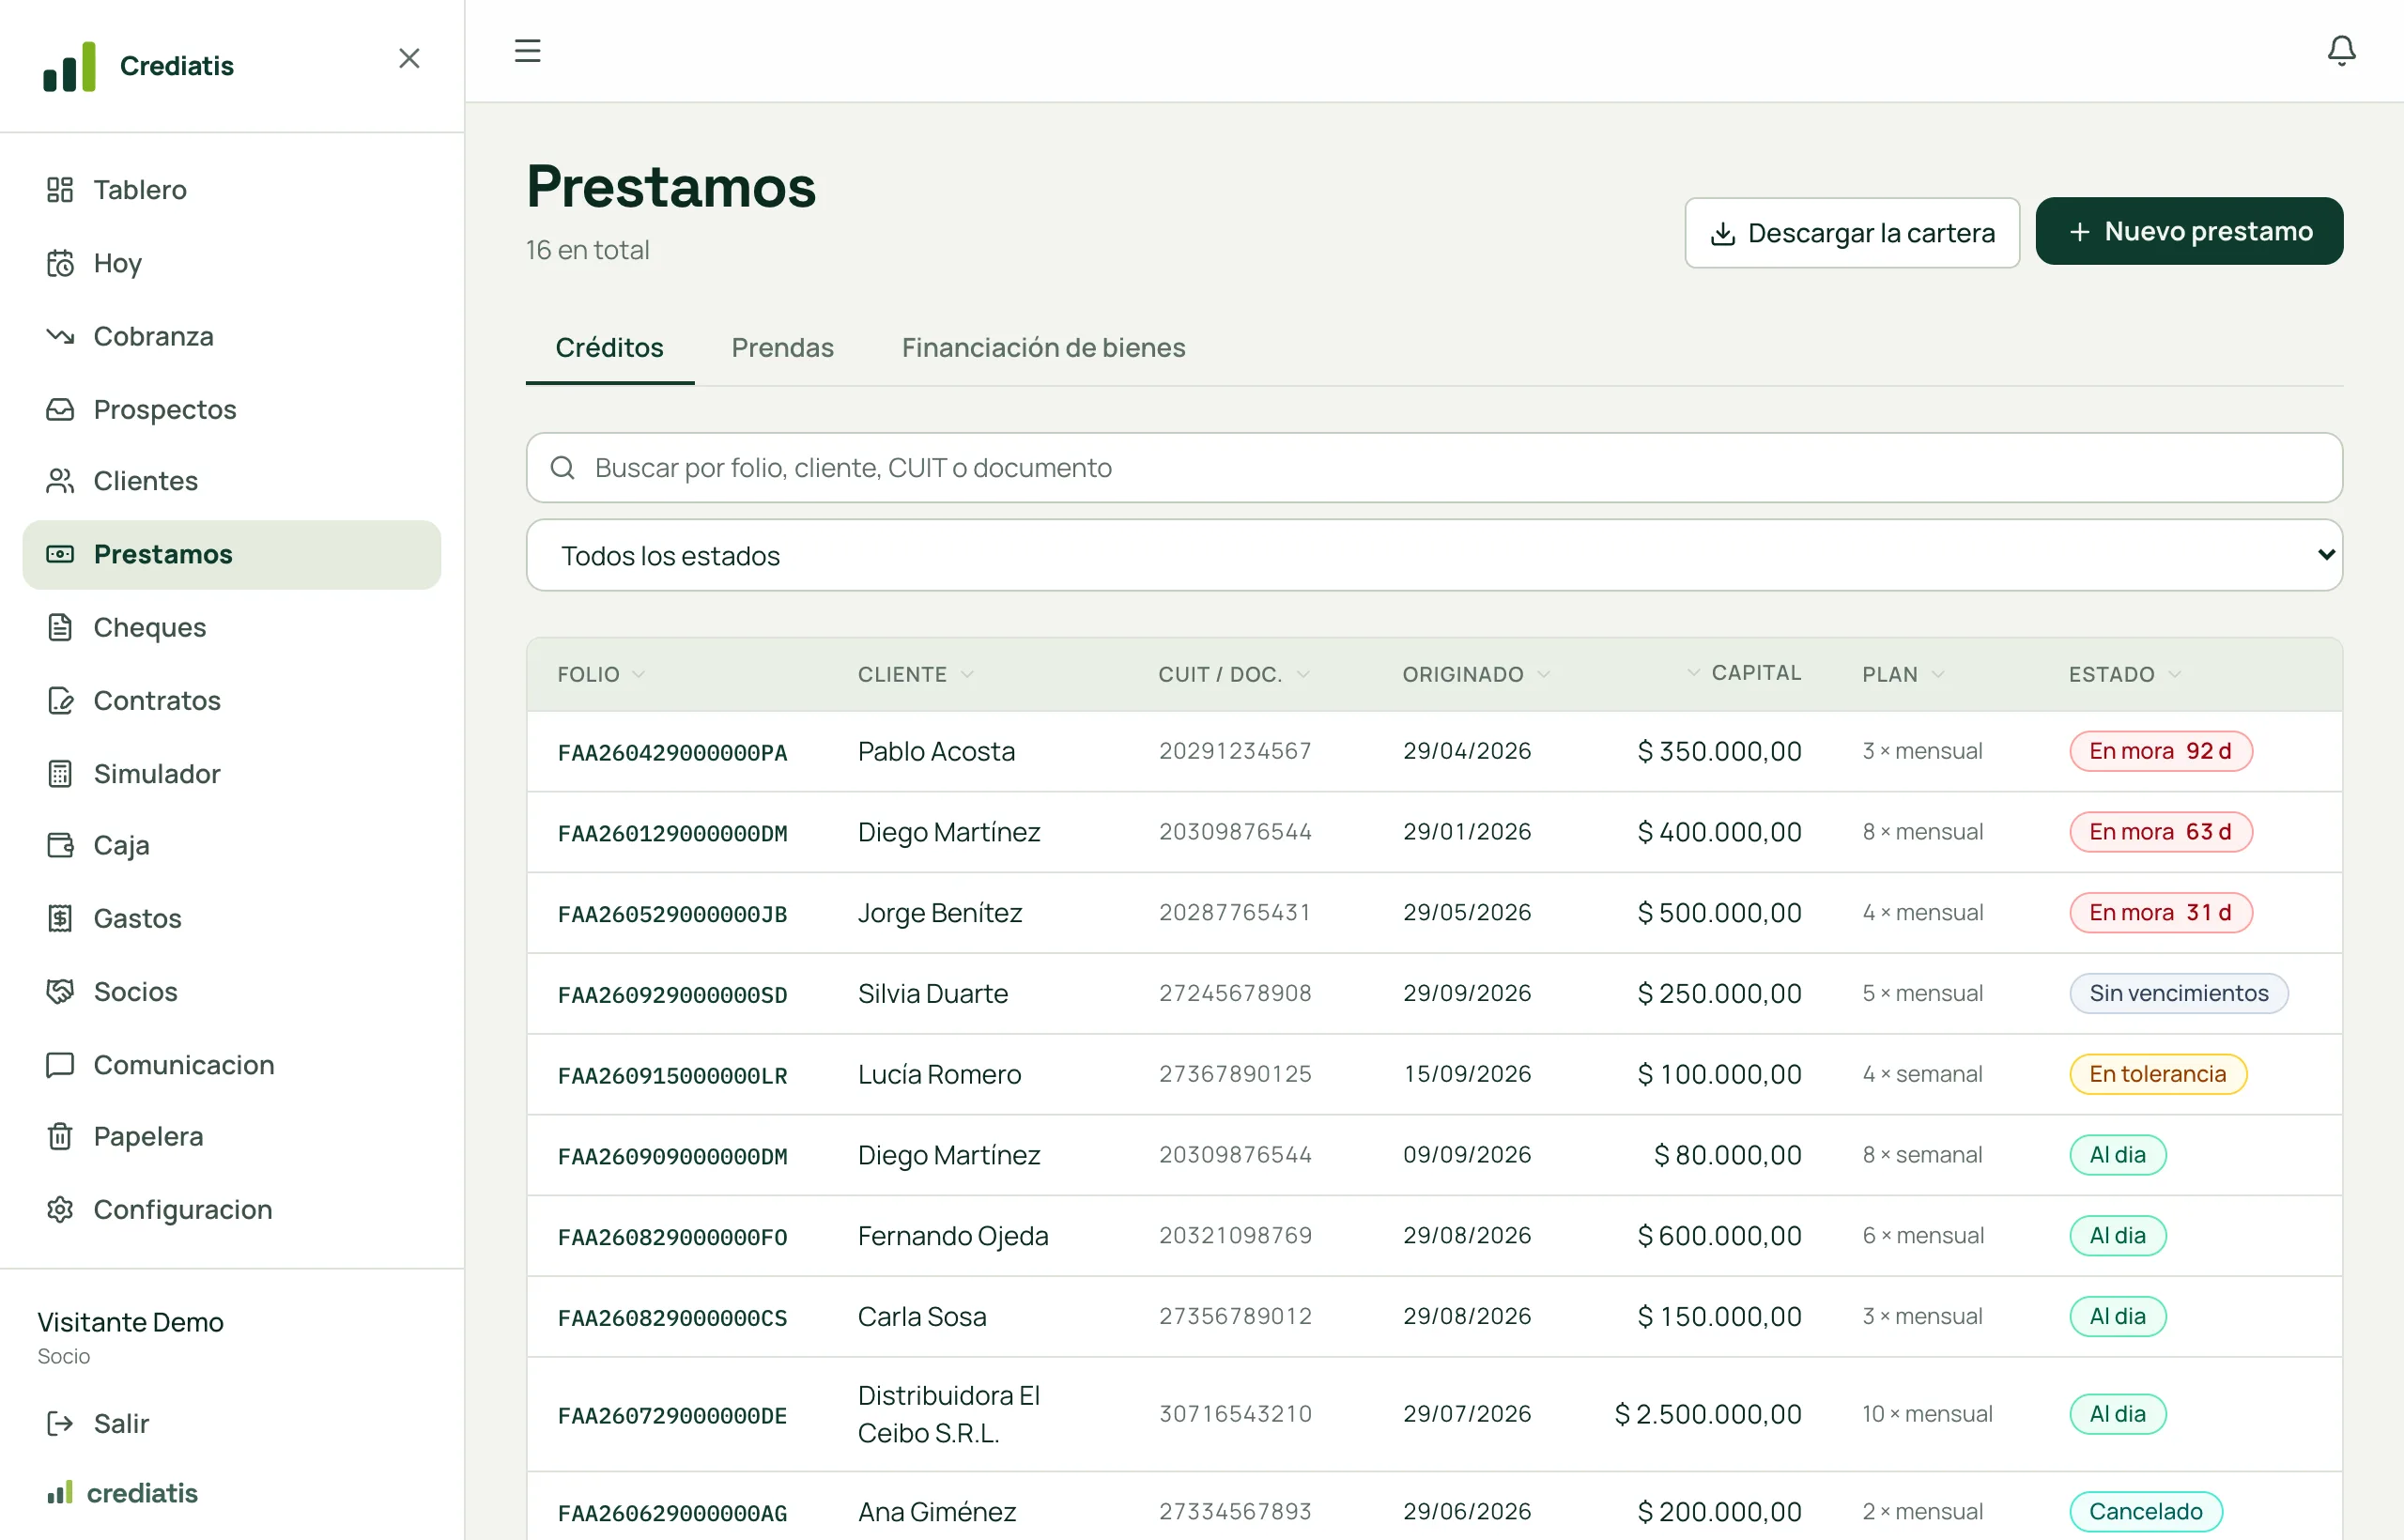
Task: Click Descargar la cartera button
Action: point(1852,233)
